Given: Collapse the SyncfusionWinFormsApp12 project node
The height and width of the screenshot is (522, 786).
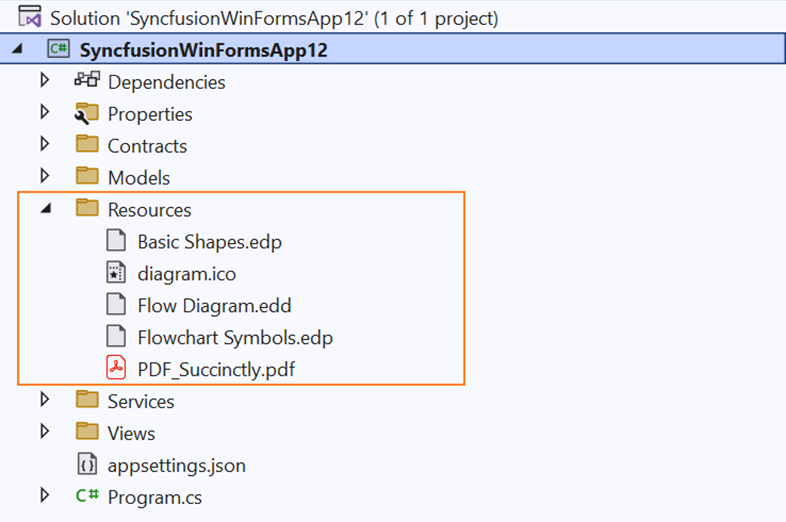Looking at the screenshot, I should pyautogui.click(x=18, y=49).
